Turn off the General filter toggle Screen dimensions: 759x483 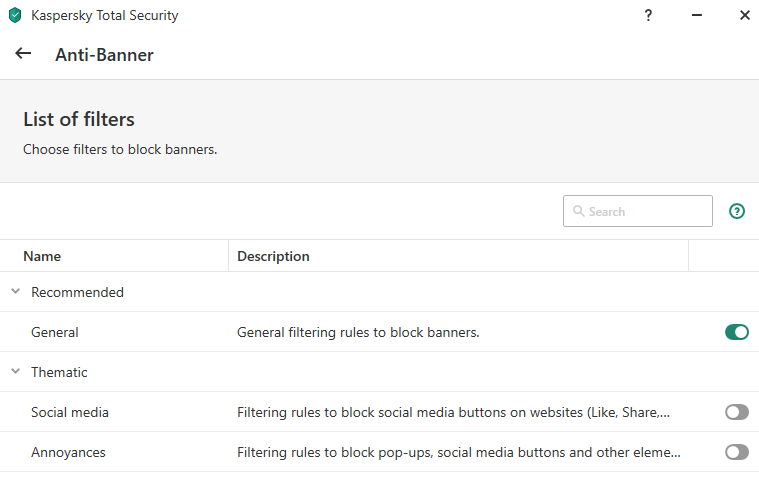point(737,332)
